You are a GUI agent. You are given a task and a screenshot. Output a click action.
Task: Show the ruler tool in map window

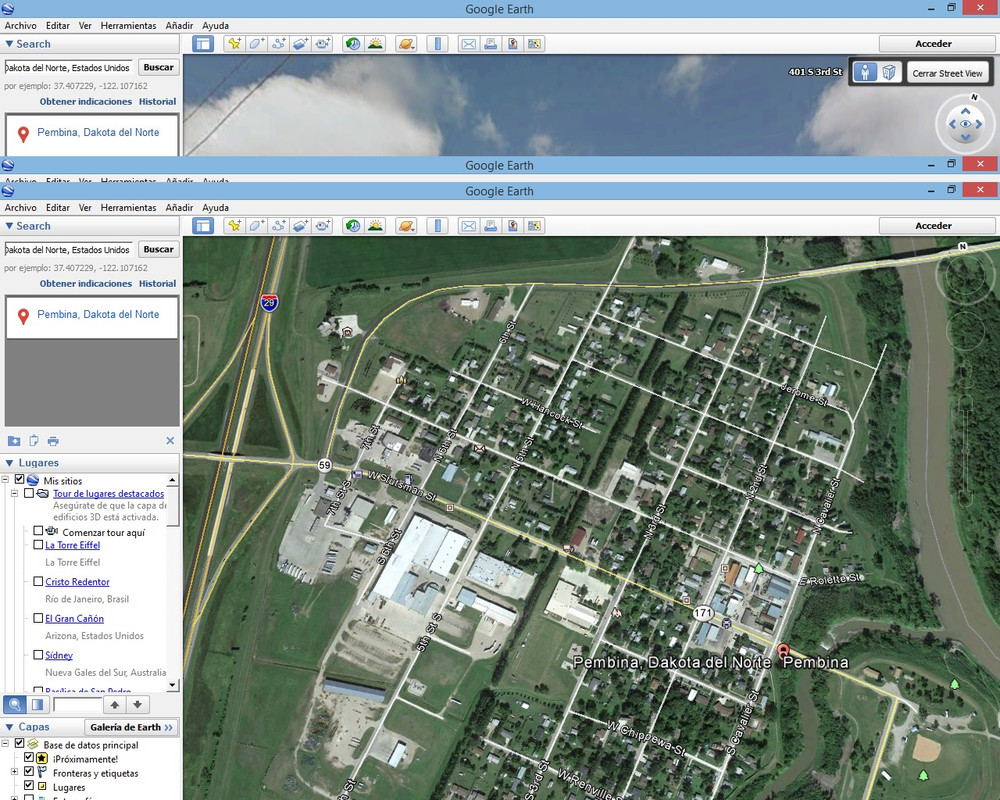(438, 226)
